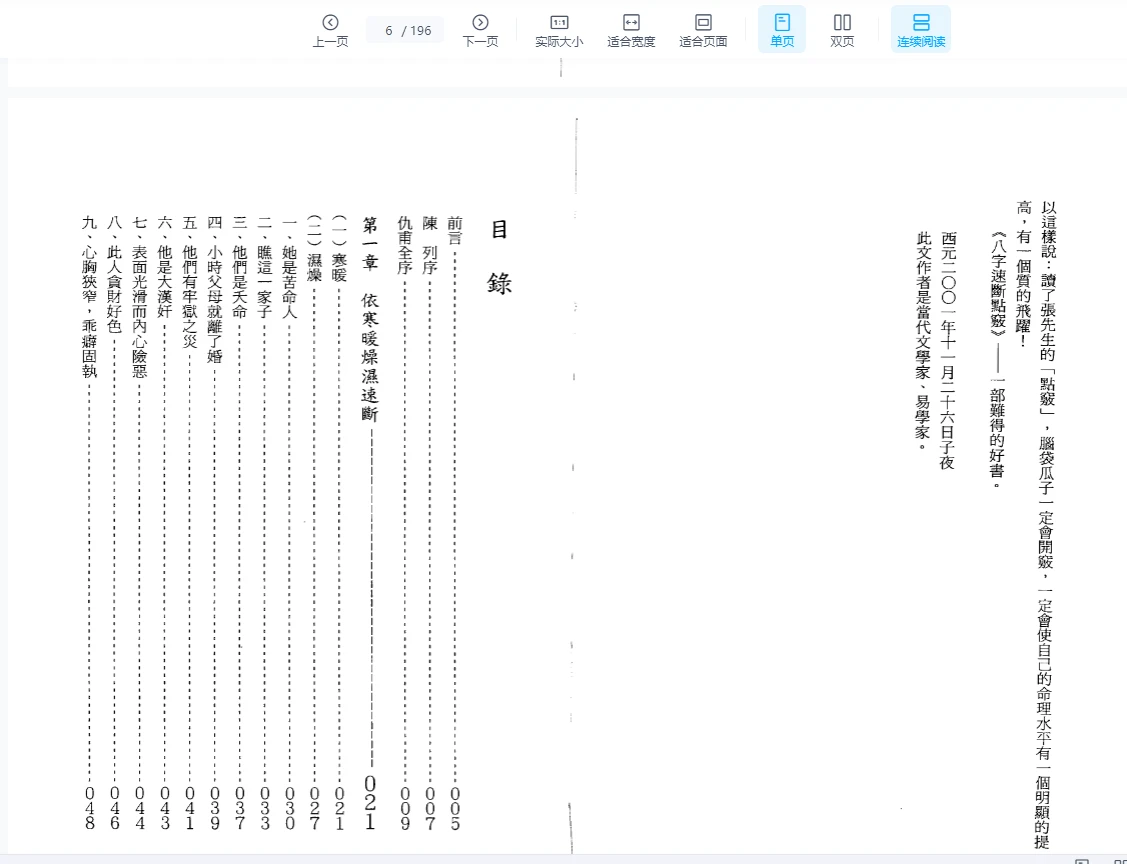1127x864 pixels.
Task: Click the total pages text '/ 196'
Action: pyautogui.click(x=417, y=30)
